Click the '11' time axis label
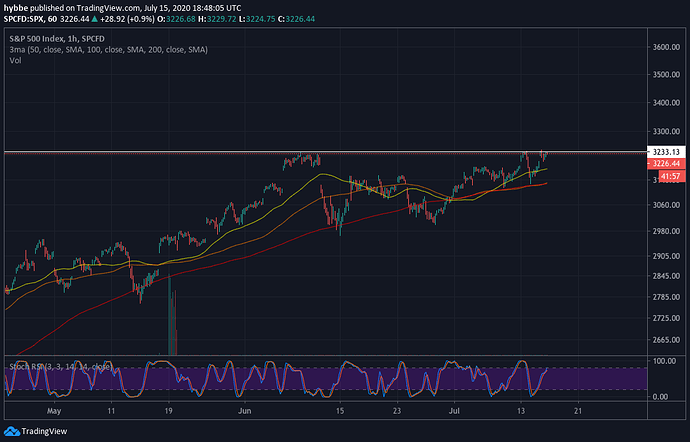Screen dimensions: 690x442 point(111,411)
